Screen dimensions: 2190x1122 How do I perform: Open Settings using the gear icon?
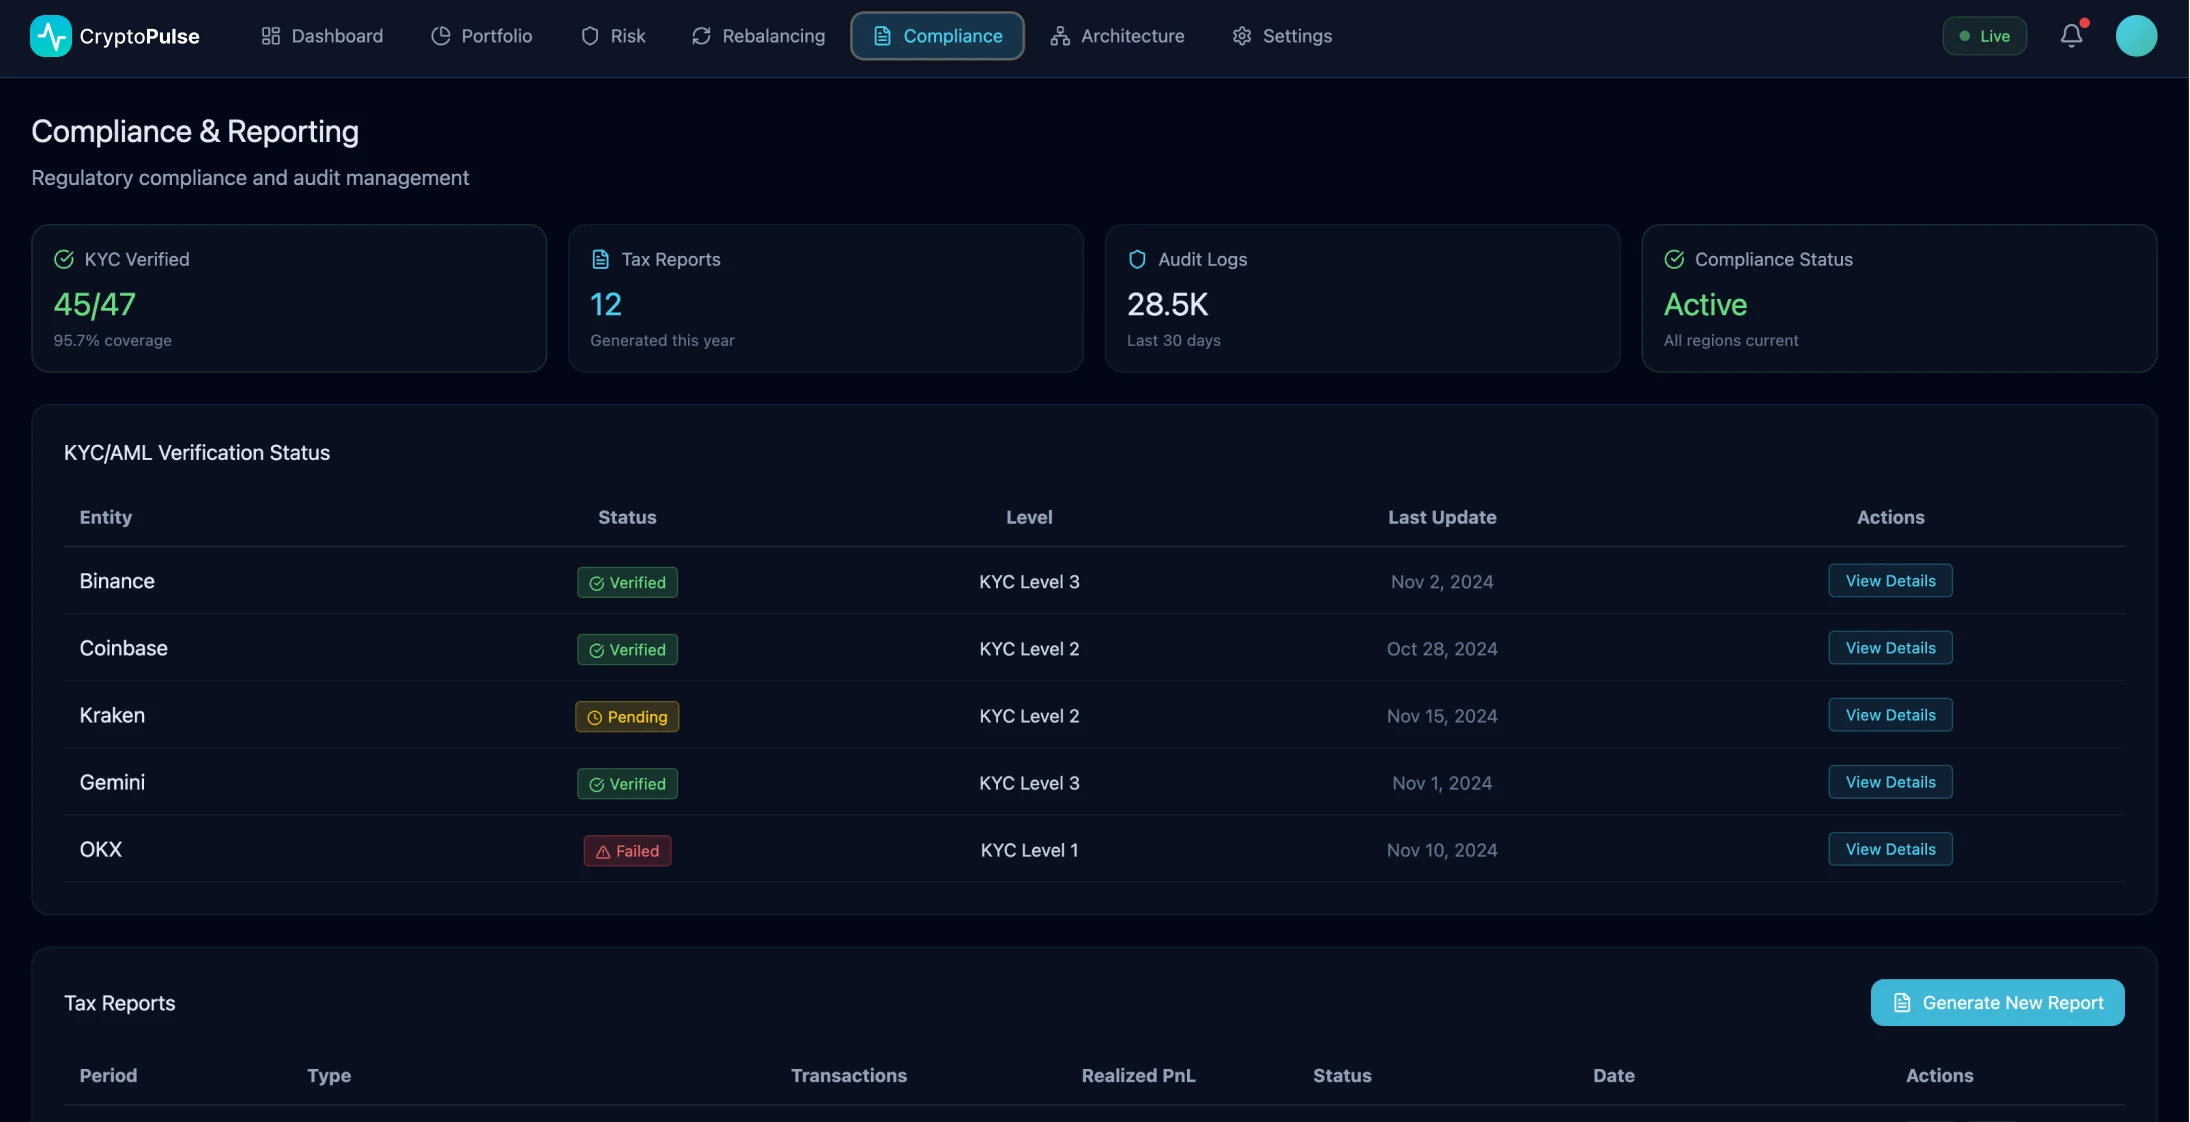(1241, 35)
